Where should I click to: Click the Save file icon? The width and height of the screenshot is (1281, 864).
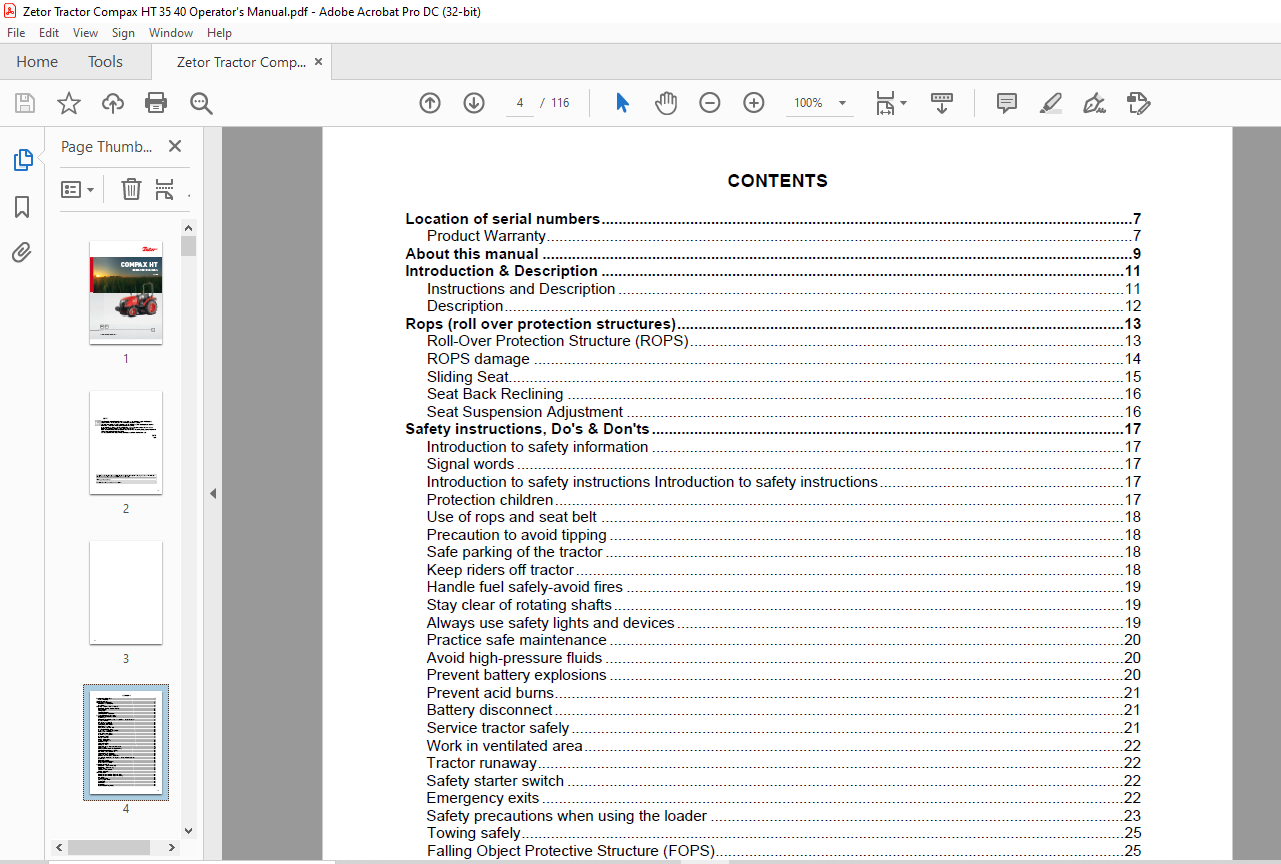[25, 103]
